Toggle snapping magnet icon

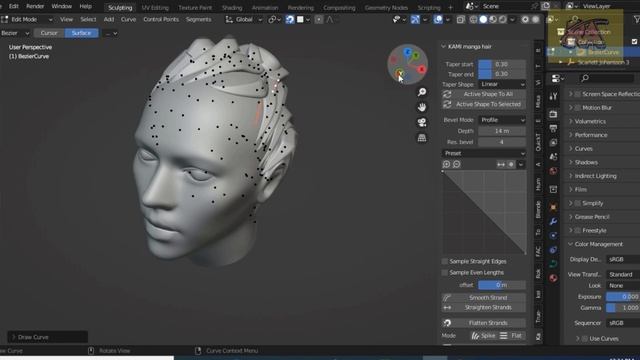click(289, 20)
